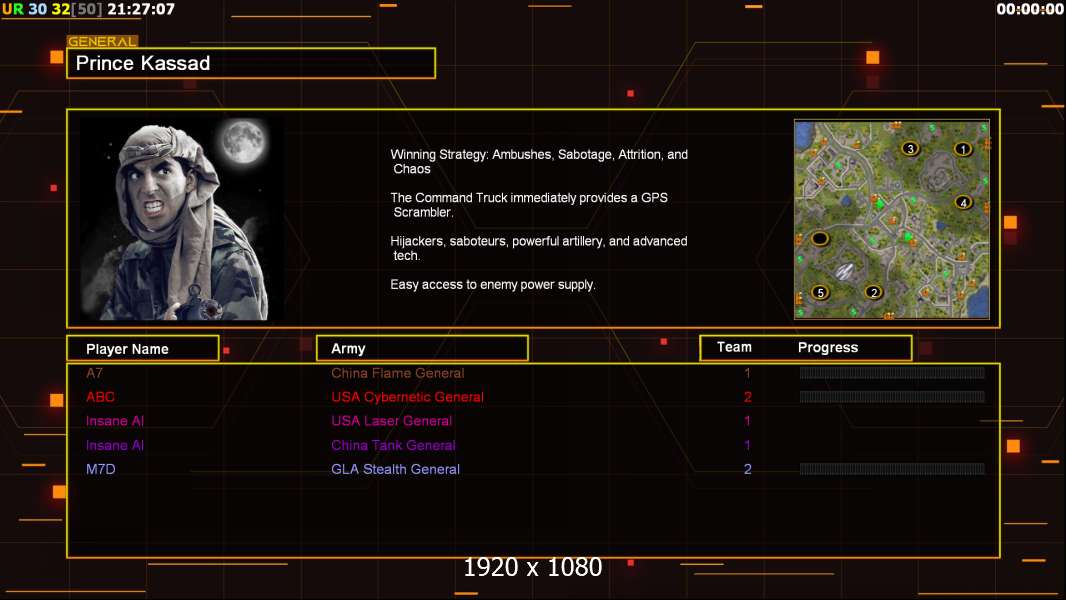The width and height of the screenshot is (1066, 600).
Task: Click the Winning Strategy description line
Action: [x=539, y=162]
